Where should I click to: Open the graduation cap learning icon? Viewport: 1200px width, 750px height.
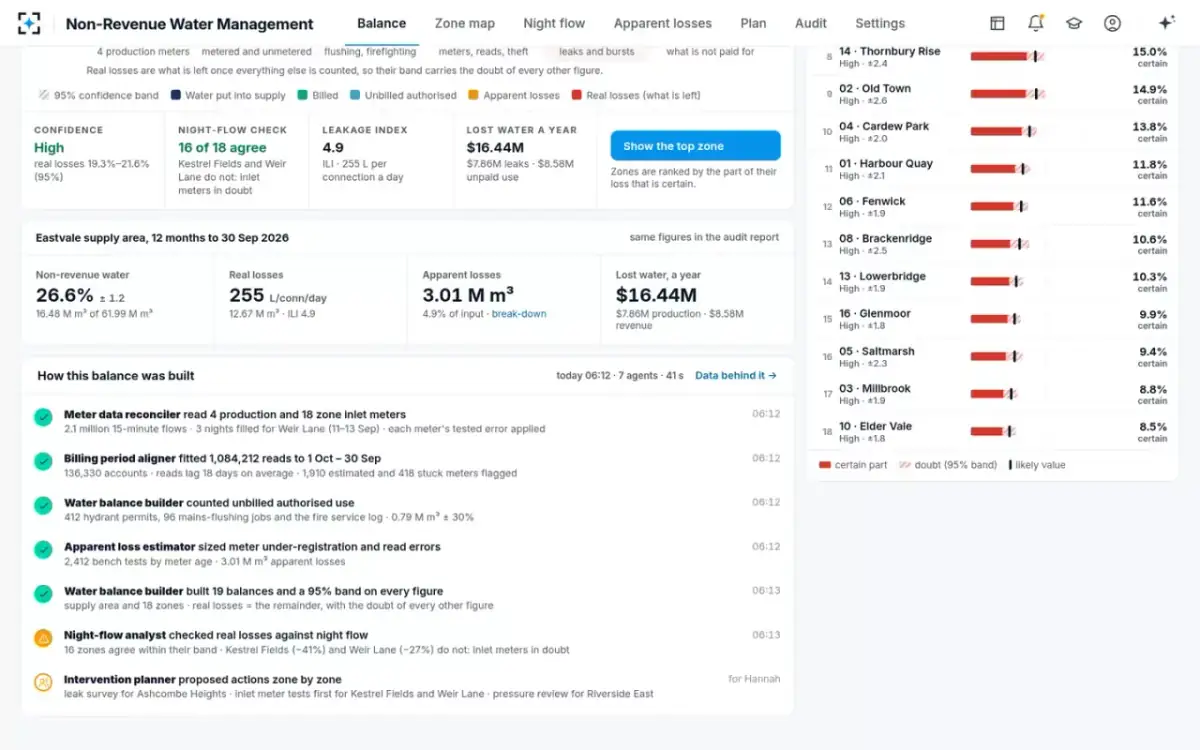(1074, 23)
